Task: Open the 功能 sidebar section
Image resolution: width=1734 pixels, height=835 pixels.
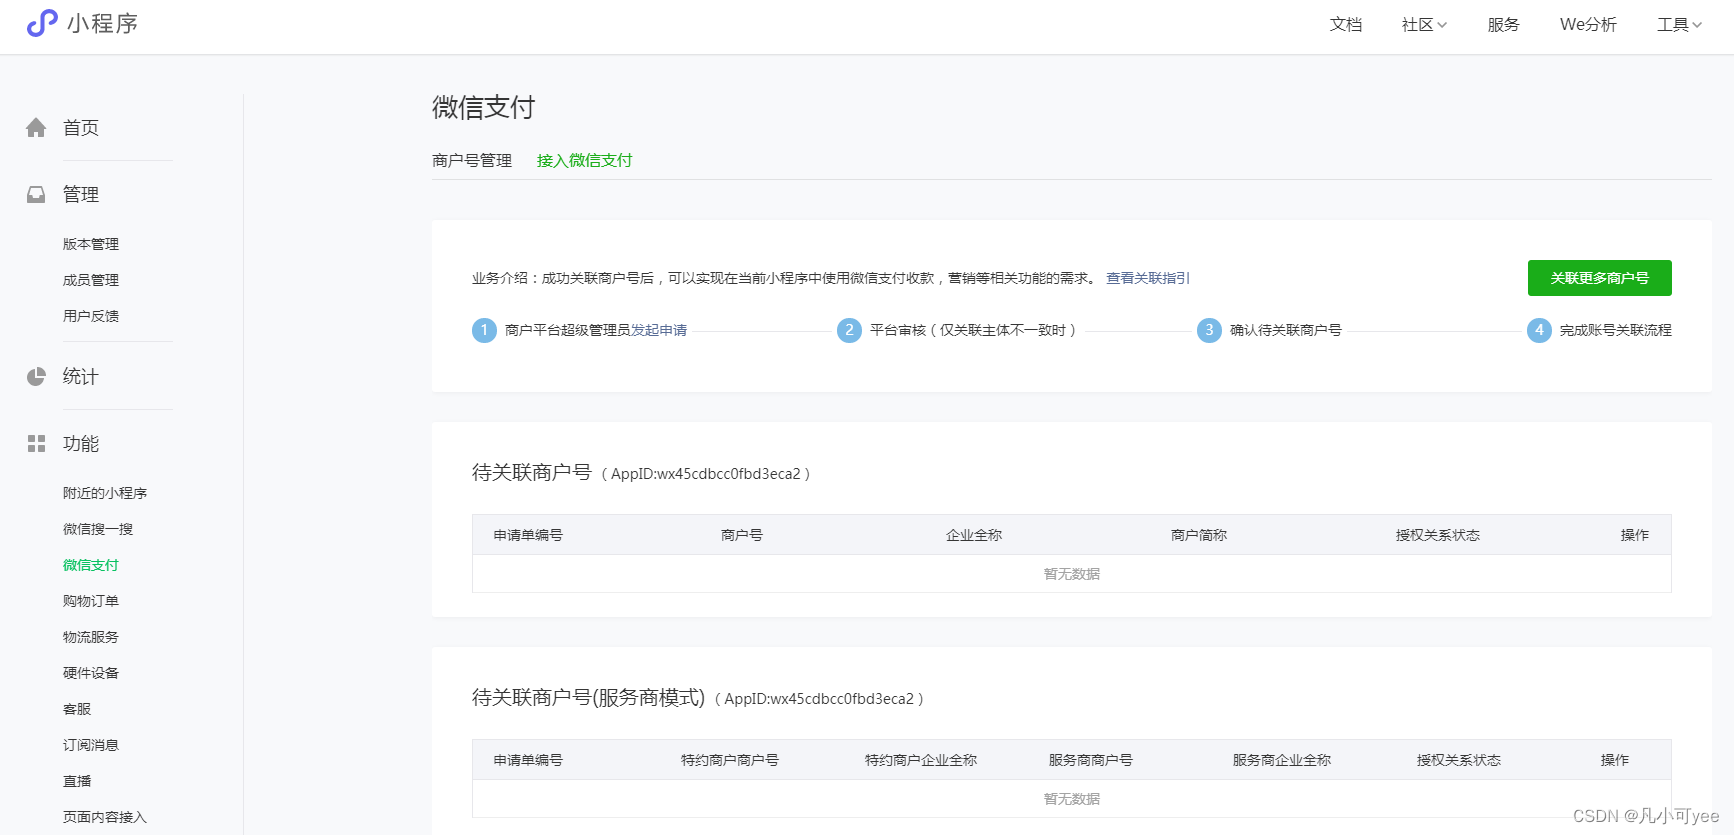Action: [81, 443]
